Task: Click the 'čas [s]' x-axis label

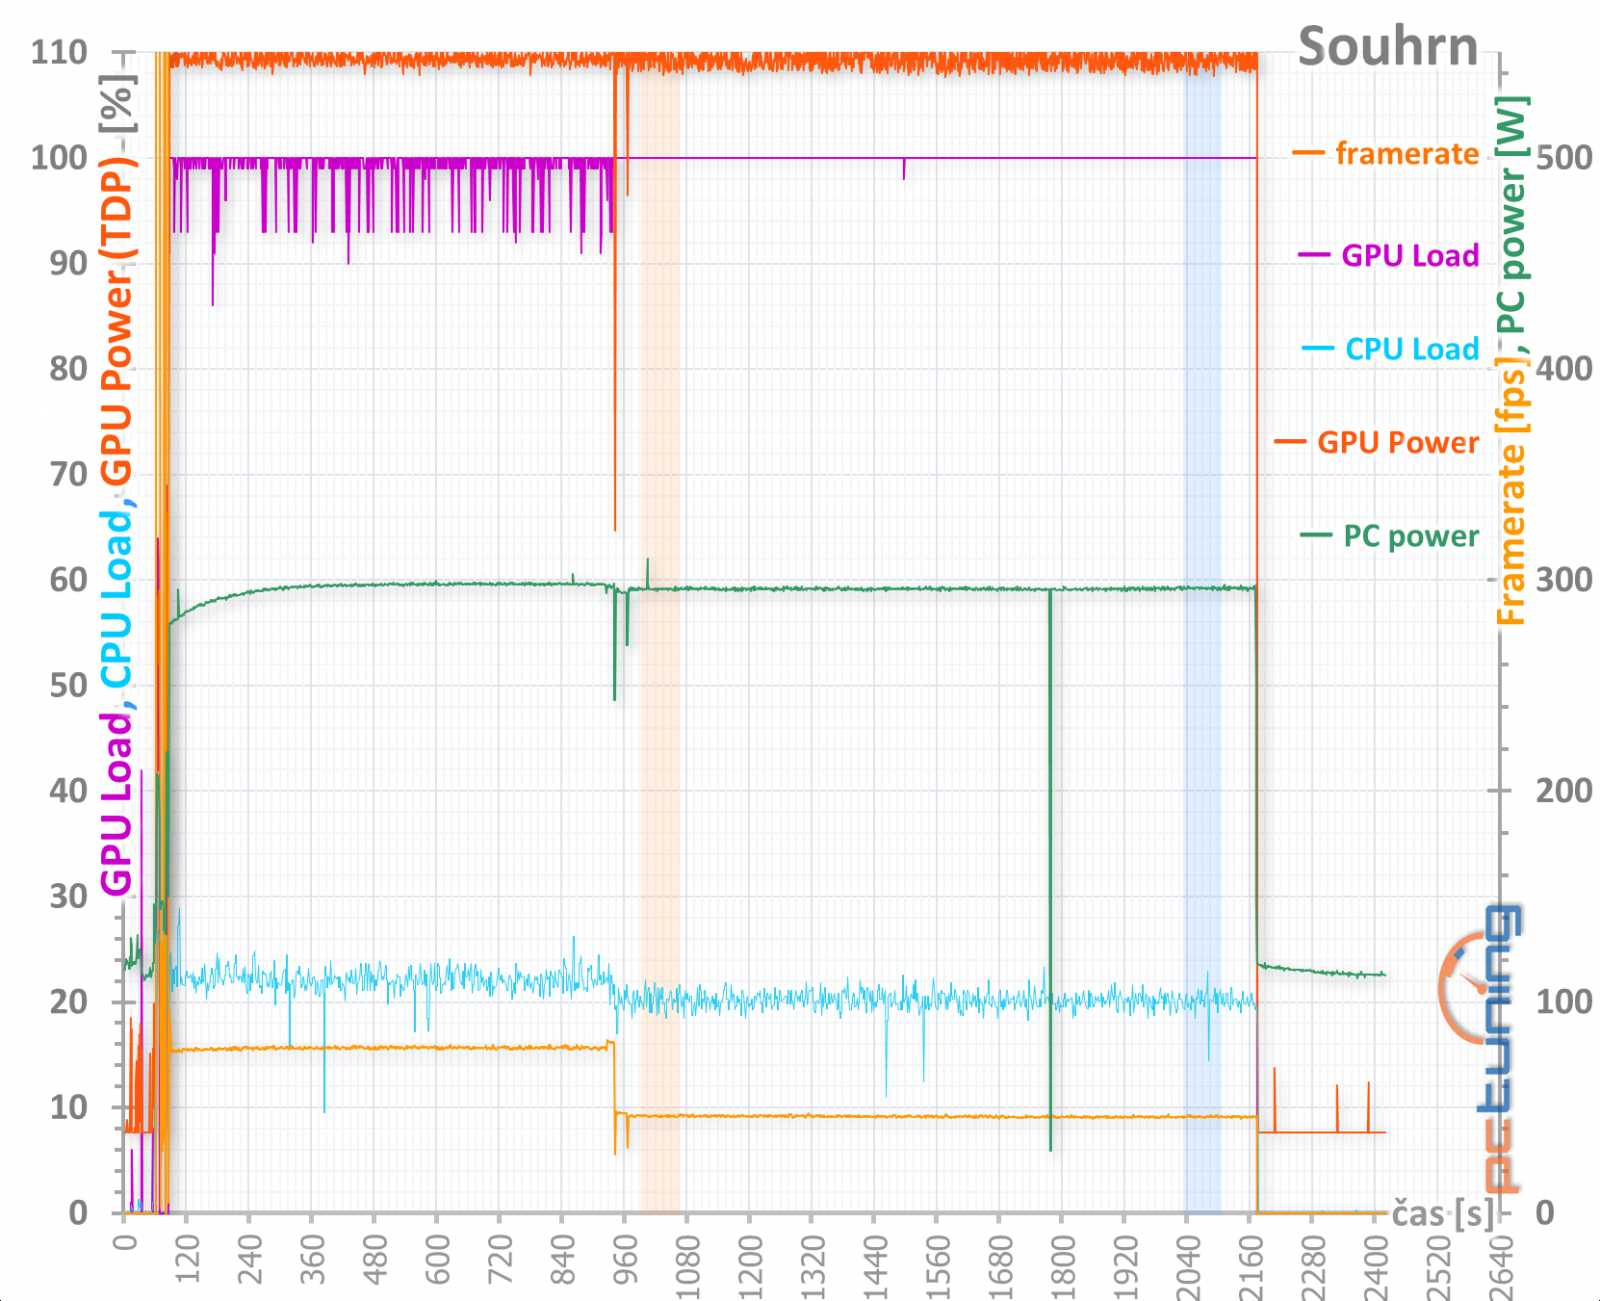Action: (x=1441, y=1215)
